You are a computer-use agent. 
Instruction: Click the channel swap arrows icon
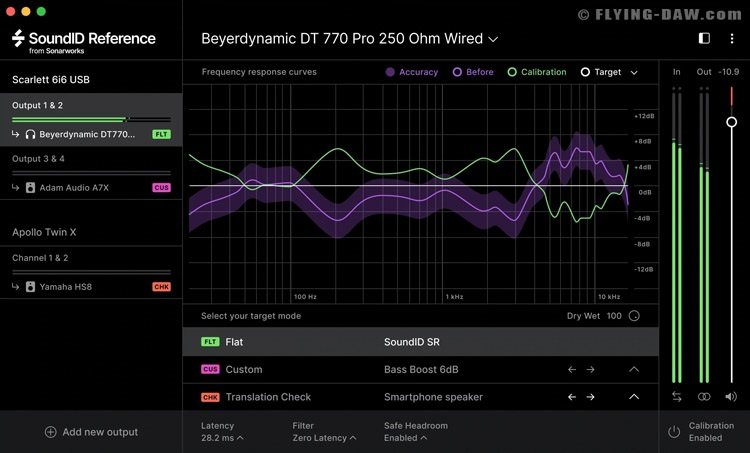click(677, 397)
